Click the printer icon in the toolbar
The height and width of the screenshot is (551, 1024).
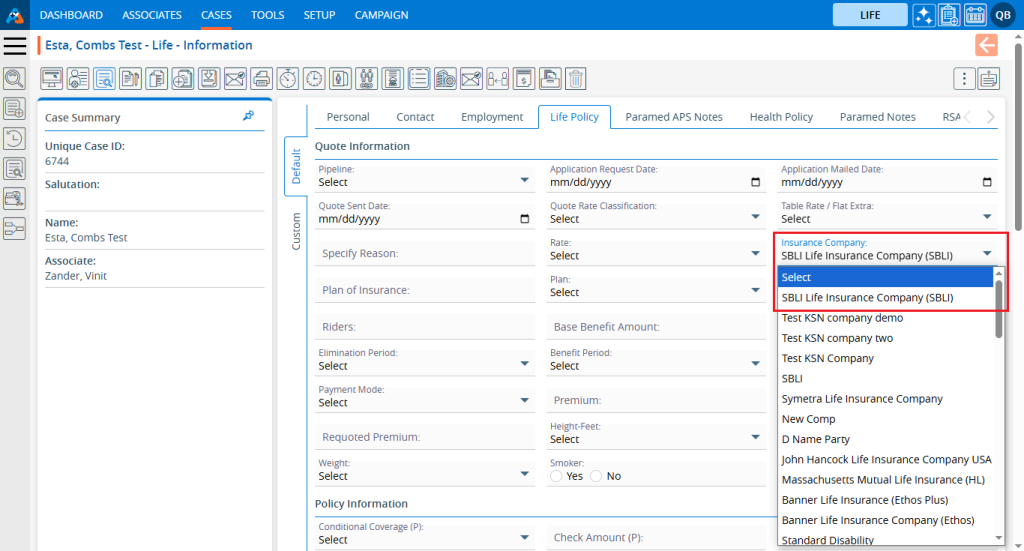pyautogui.click(x=261, y=78)
